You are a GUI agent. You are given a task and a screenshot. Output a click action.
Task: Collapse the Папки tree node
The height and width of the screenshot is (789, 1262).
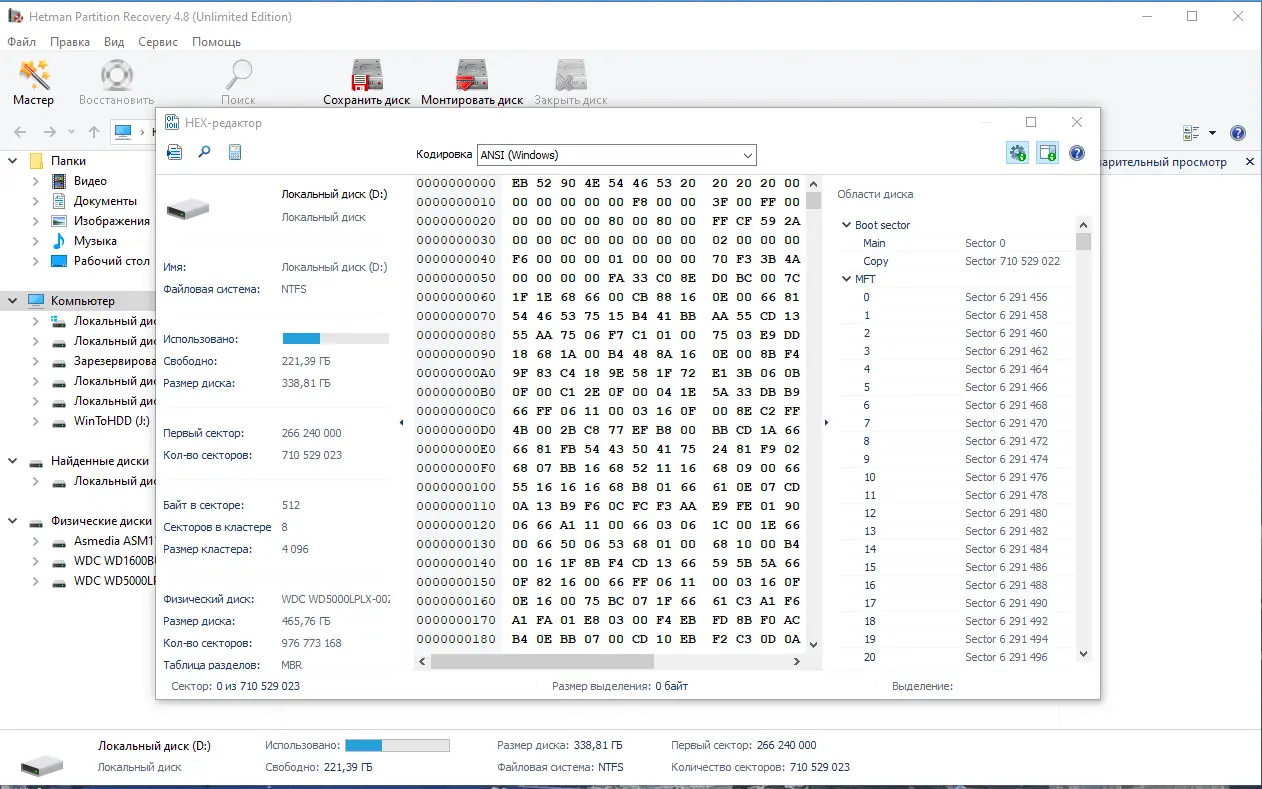click(x=14, y=161)
